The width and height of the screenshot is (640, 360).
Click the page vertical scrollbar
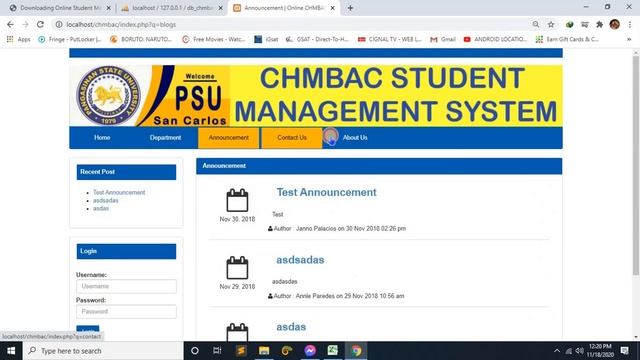coord(636,165)
